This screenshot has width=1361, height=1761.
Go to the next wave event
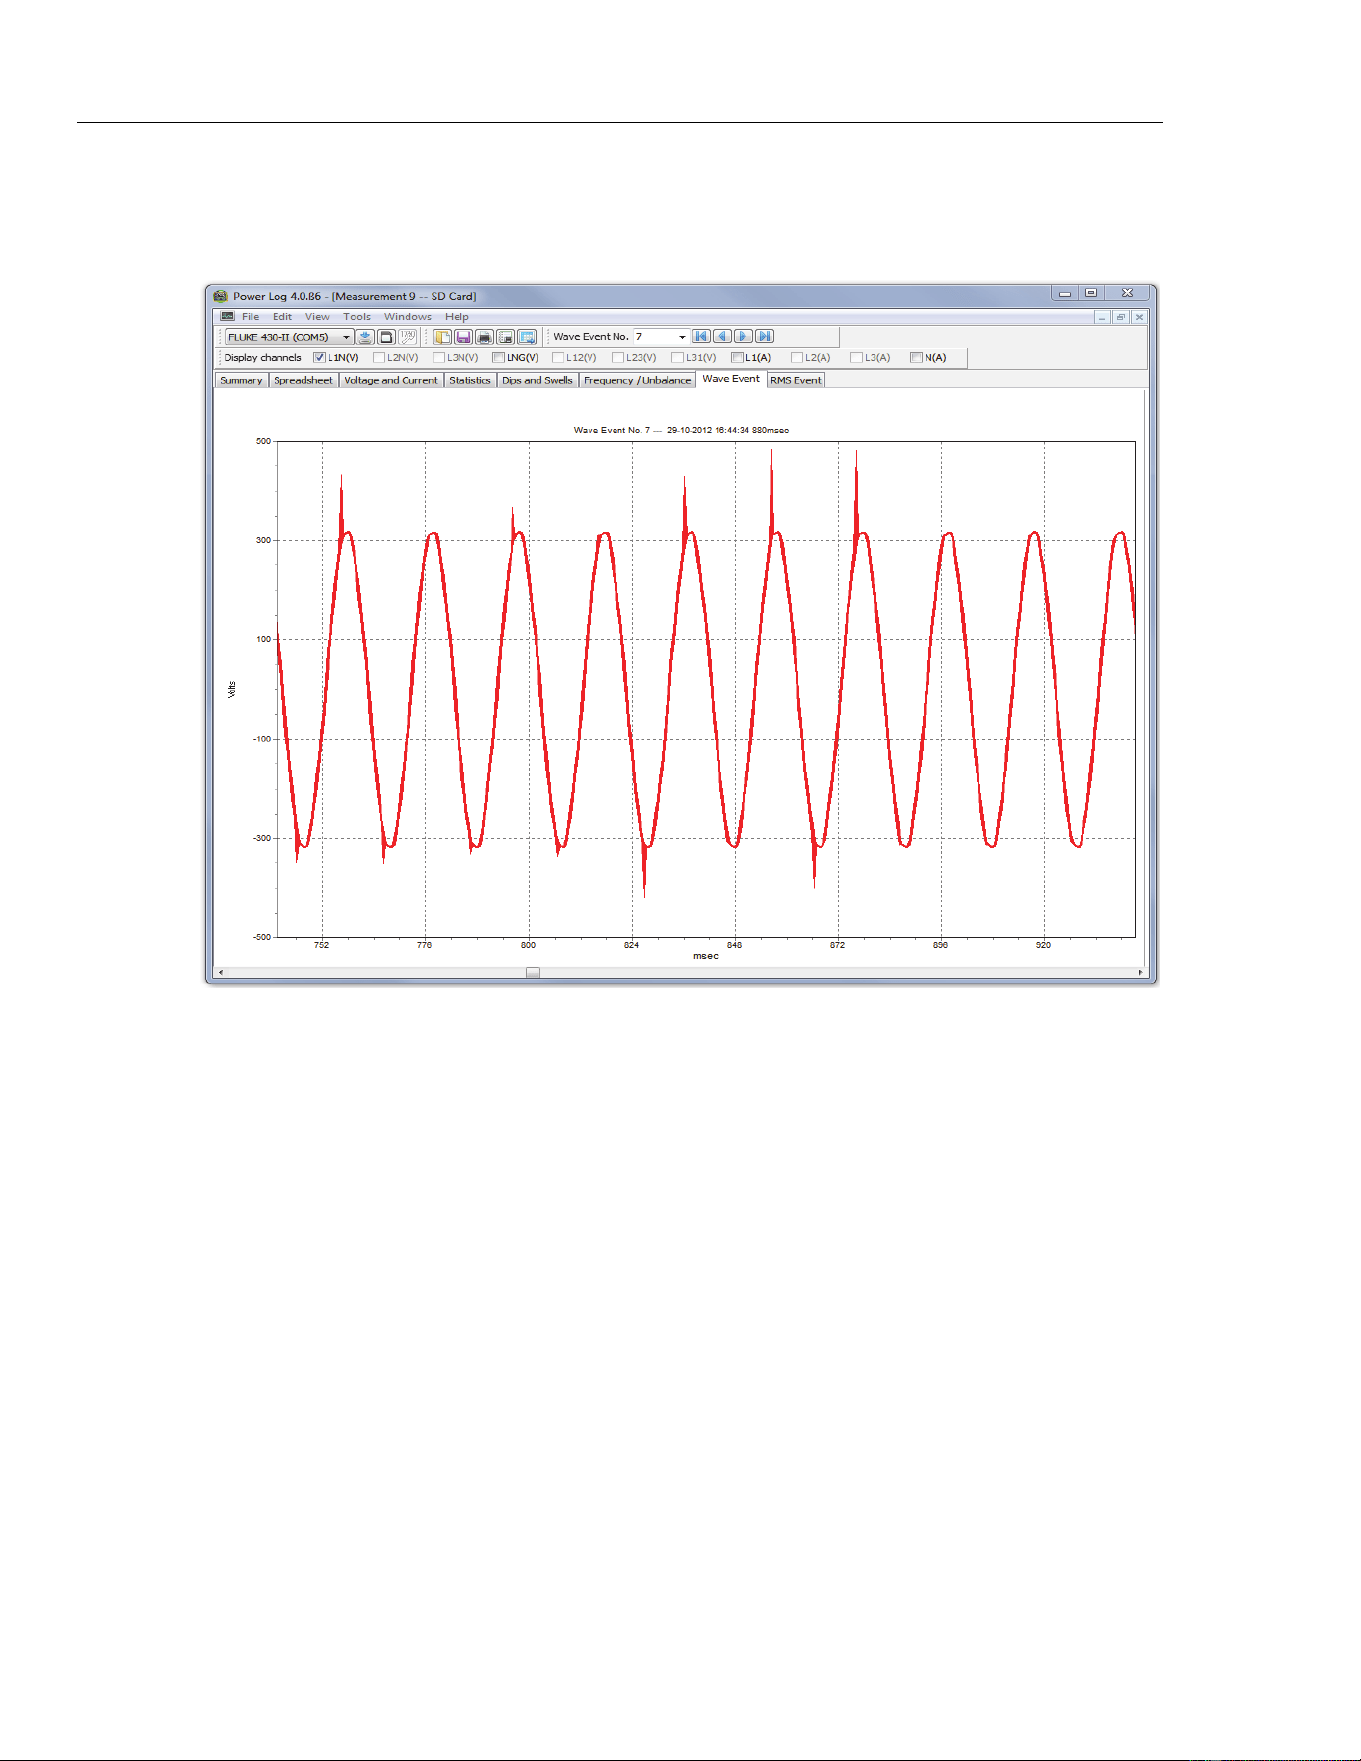point(743,336)
